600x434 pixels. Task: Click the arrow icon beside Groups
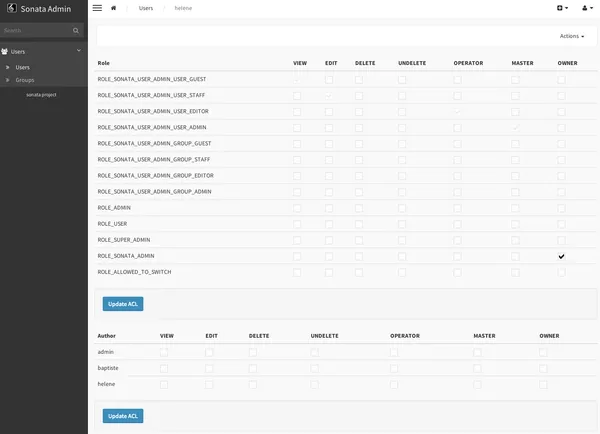coord(8,80)
